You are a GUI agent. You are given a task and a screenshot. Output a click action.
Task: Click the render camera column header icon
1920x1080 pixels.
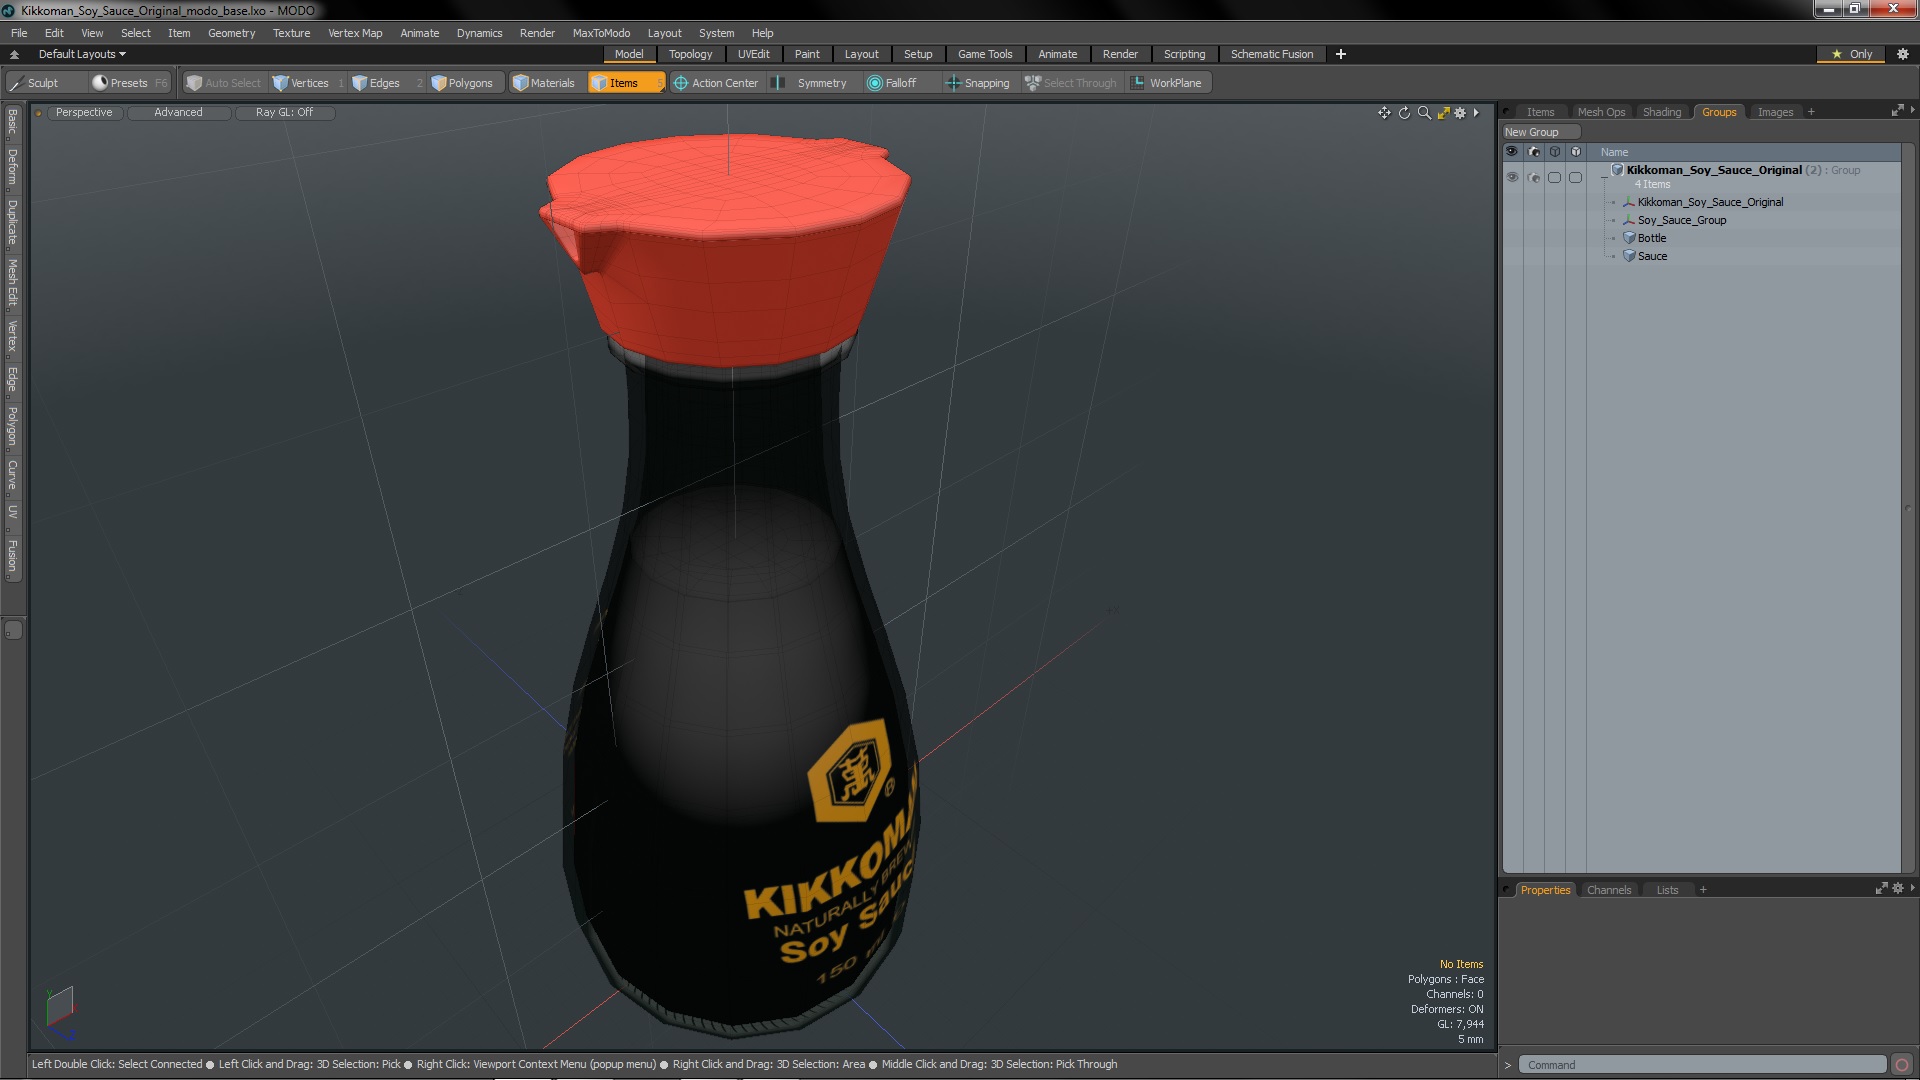[x=1534, y=152]
